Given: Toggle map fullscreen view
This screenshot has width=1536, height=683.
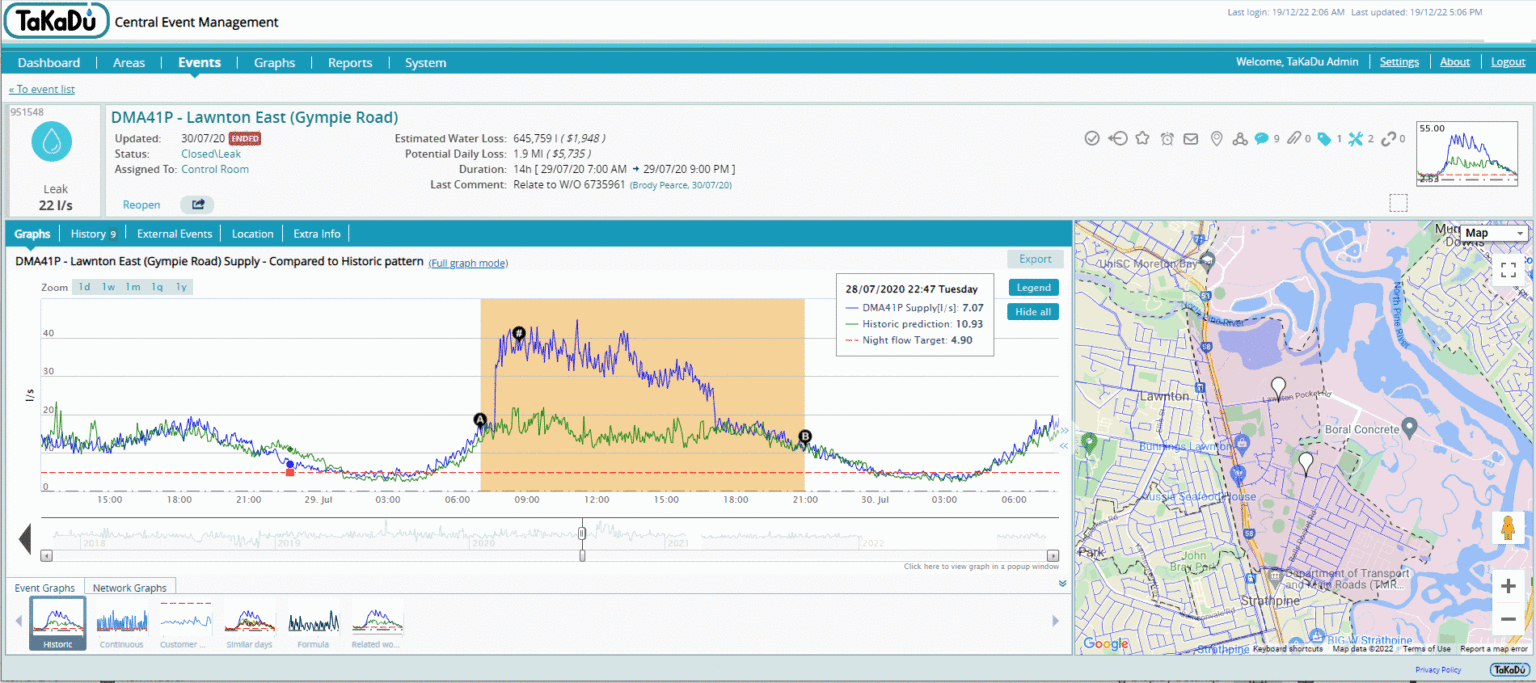Looking at the screenshot, I should pos(1508,269).
